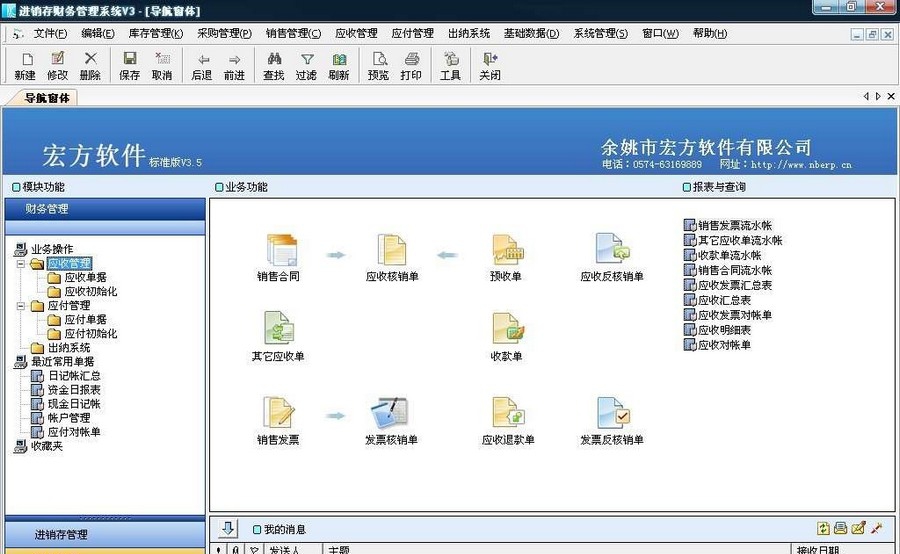This screenshot has height=554, width=900.
Task: Click the print icon in 我的消息 bar
Action: click(841, 528)
